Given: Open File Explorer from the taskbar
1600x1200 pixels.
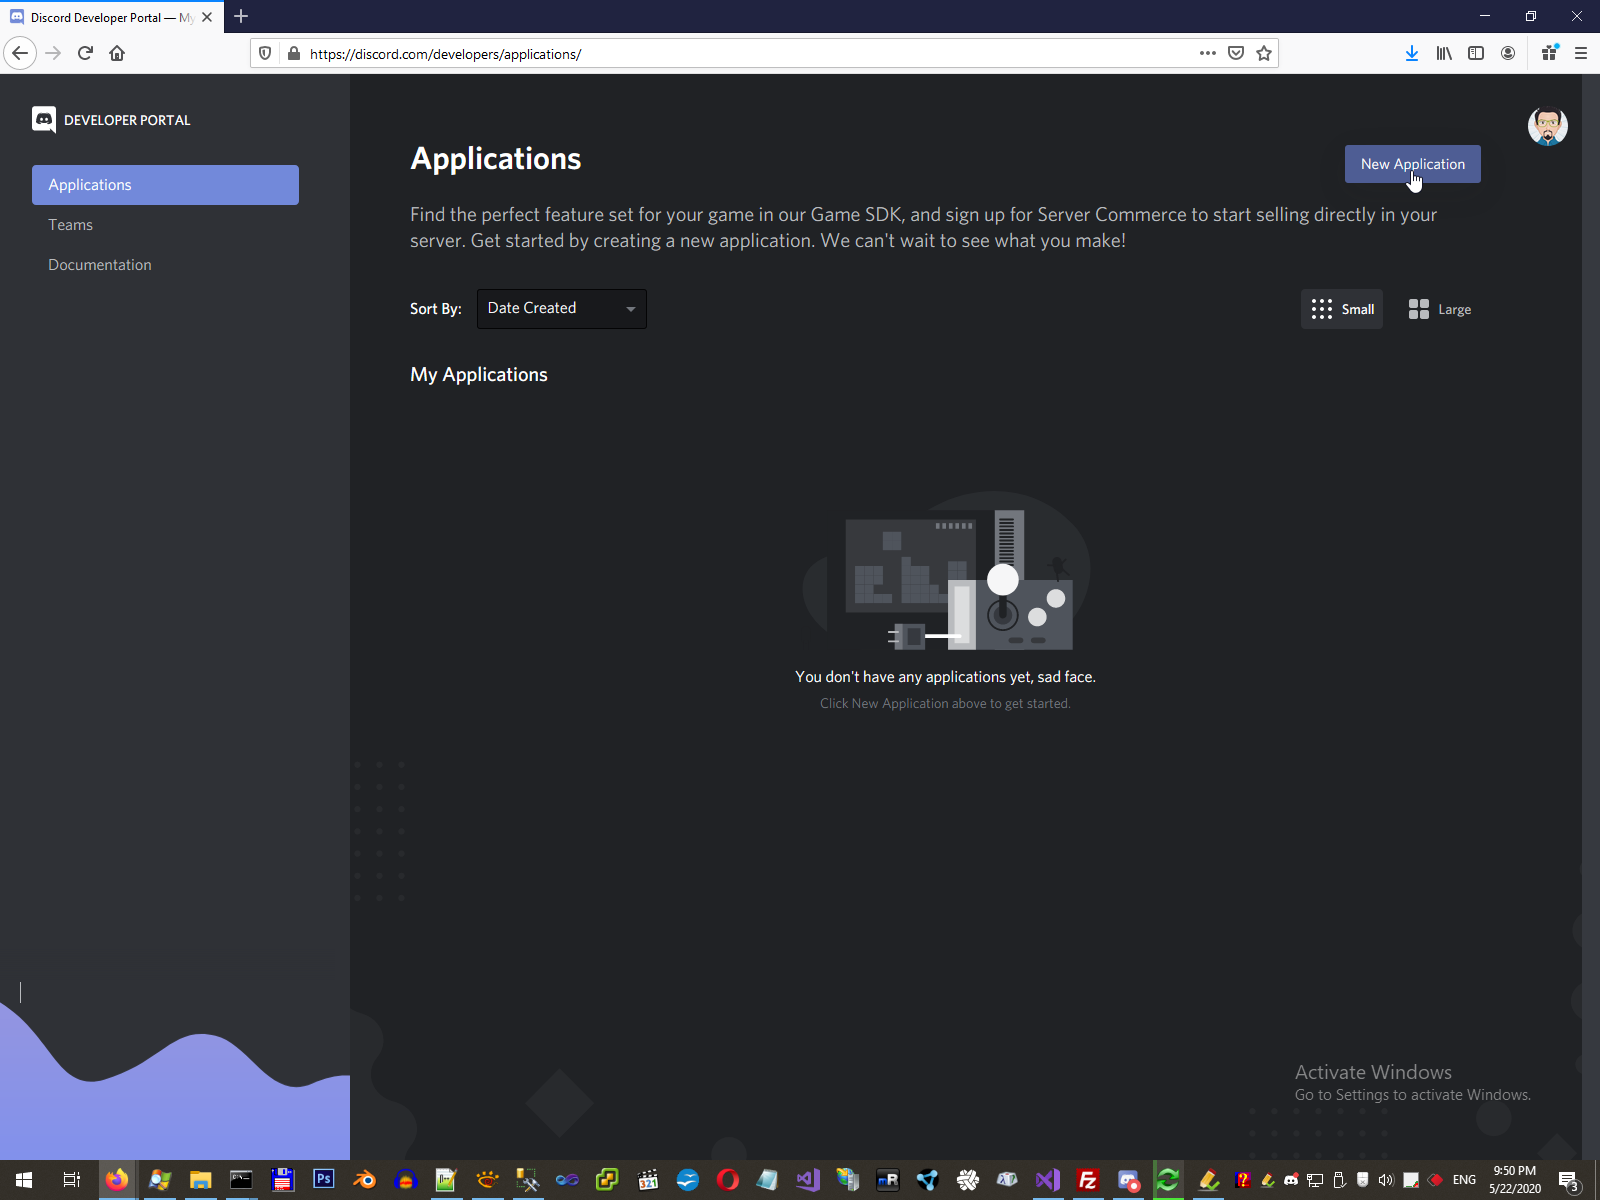Looking at the screenshot, I should coord(200,1180).
